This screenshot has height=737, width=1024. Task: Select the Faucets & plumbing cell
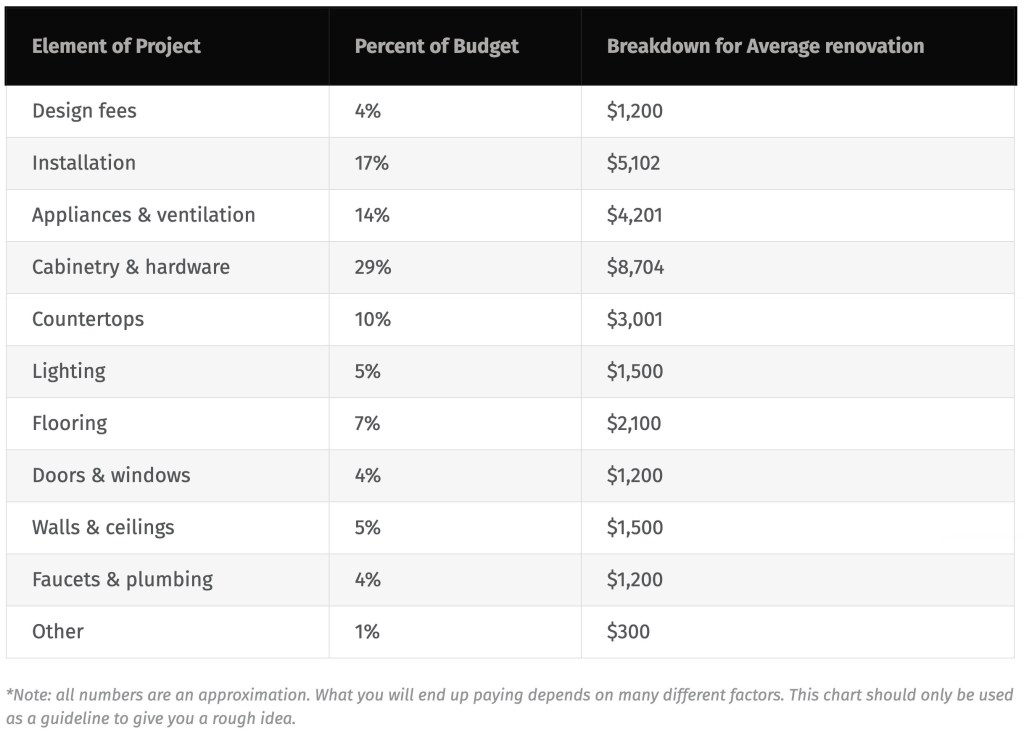tap(122, 579)
